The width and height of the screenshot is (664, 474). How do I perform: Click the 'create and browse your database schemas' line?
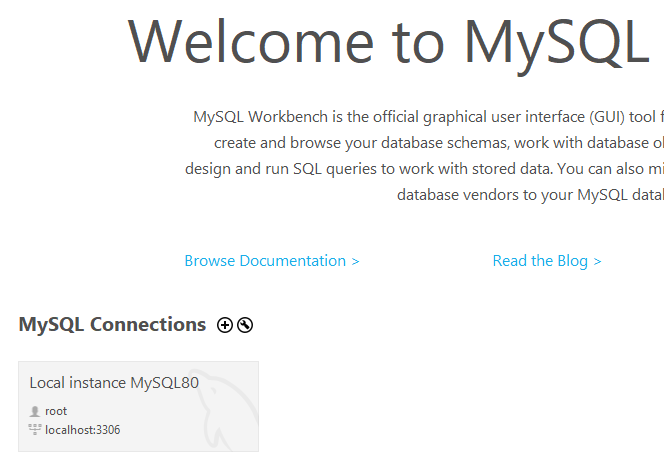[438, 142]
